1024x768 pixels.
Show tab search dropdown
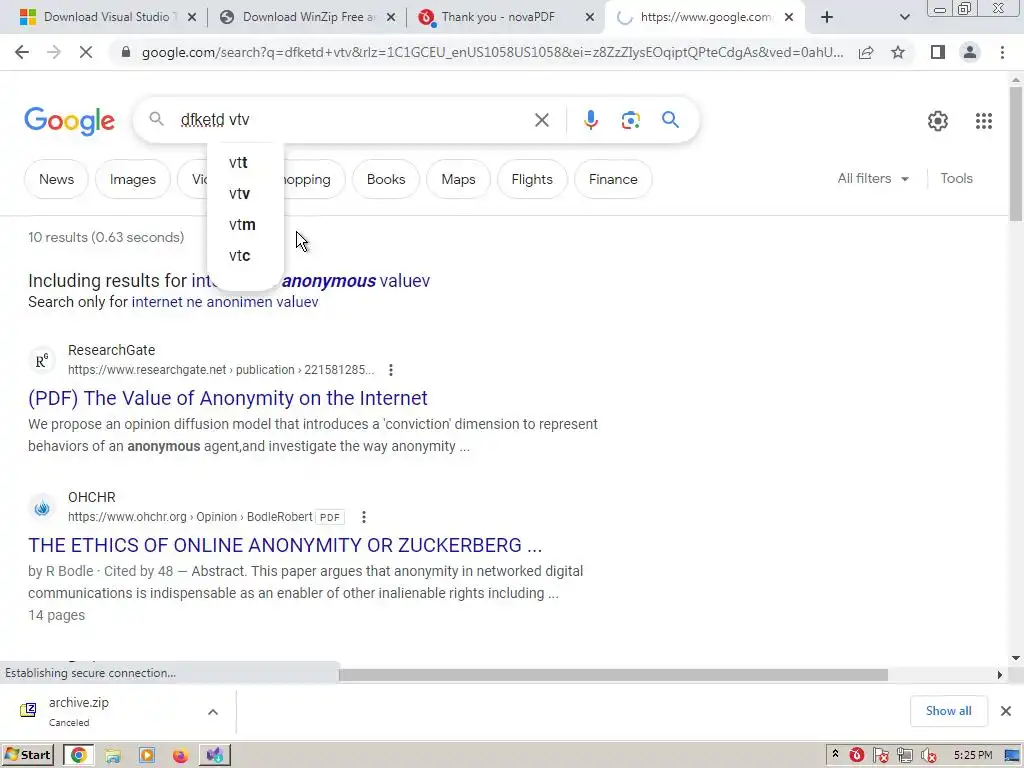click(904, 18)
